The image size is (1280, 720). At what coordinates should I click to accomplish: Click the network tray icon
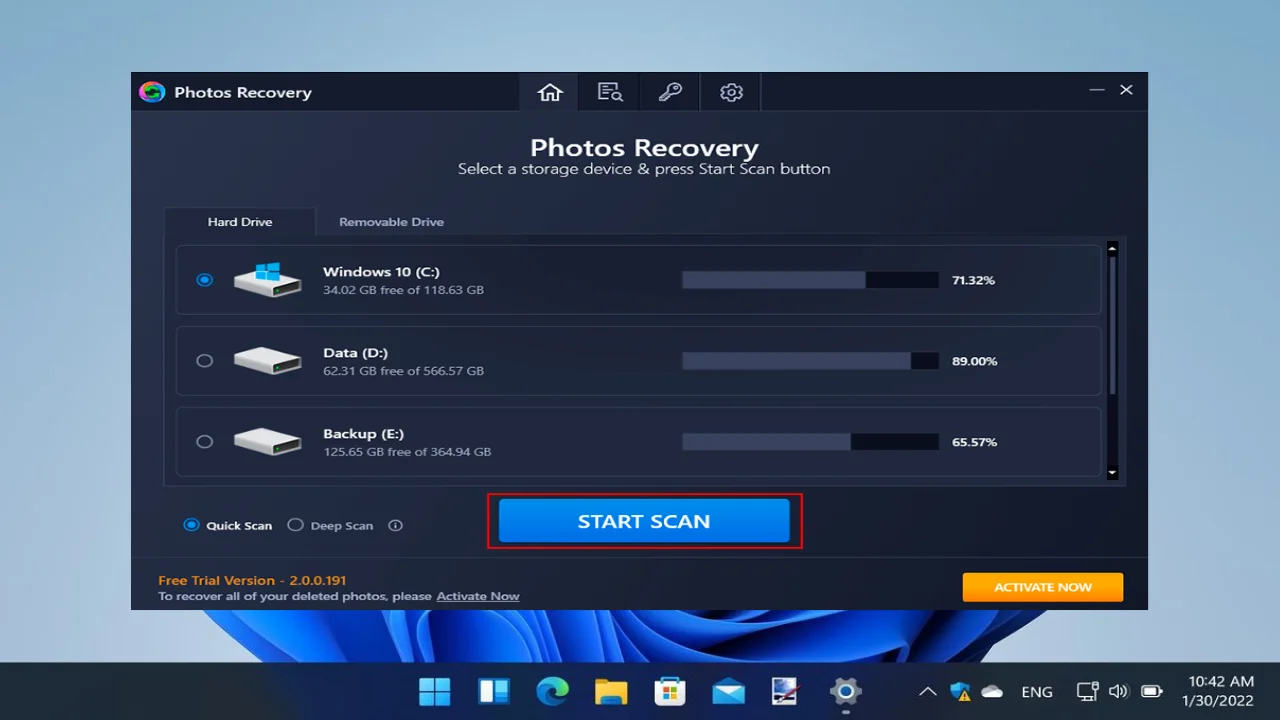[x=1088, y=691]
